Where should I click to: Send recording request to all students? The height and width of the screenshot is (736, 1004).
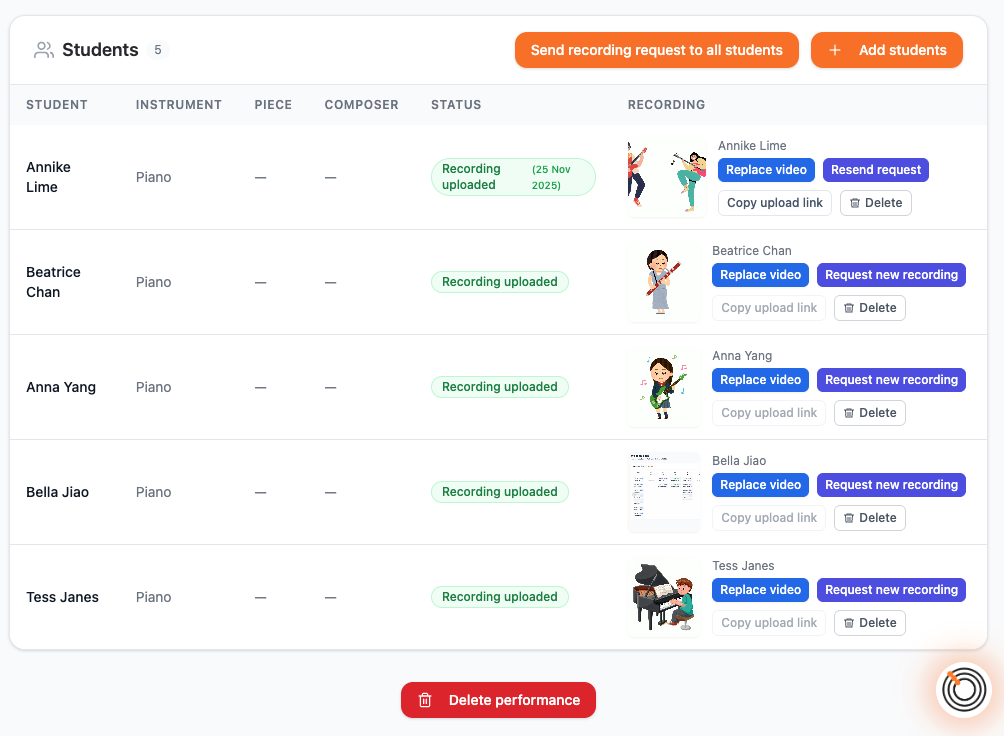[x=656, y=50]
